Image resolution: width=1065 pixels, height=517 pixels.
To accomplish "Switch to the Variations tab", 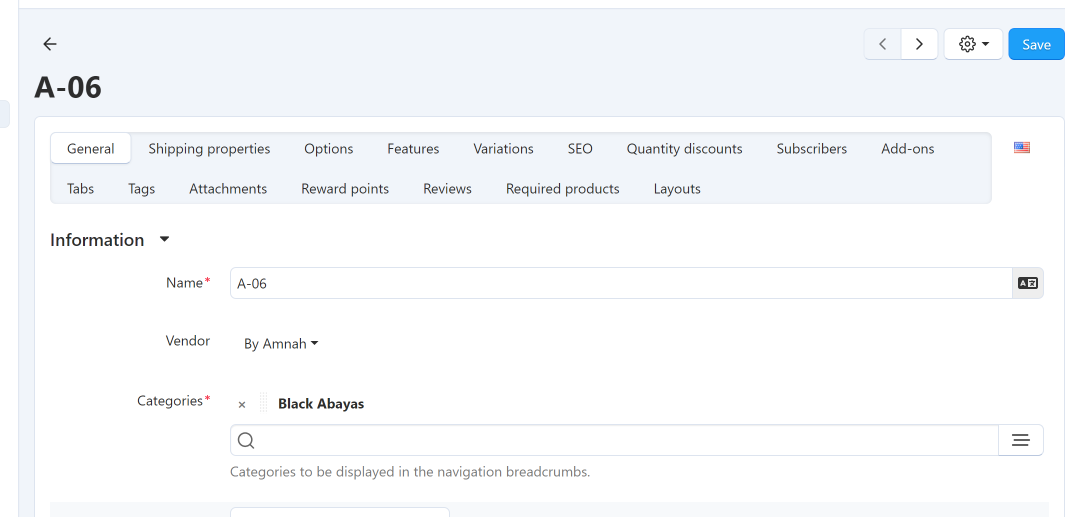I will point(503,149).
